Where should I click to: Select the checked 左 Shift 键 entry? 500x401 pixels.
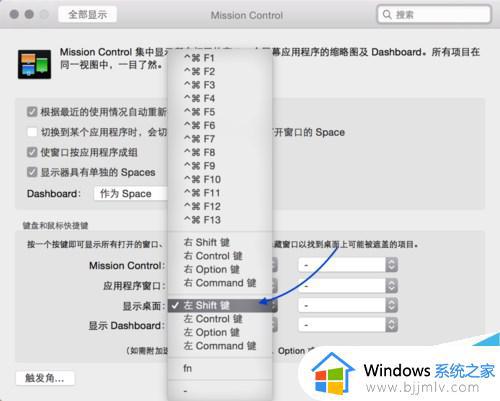click(220, 305)
